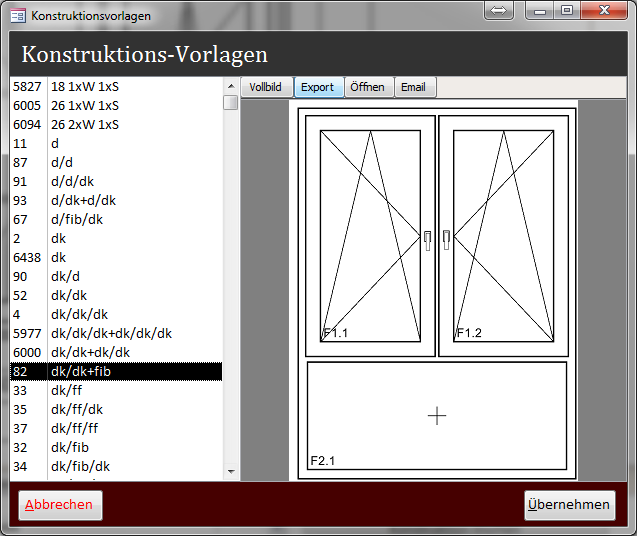
Task: Select template 34 'dk/fib/dk'
Action: [116, 467]
